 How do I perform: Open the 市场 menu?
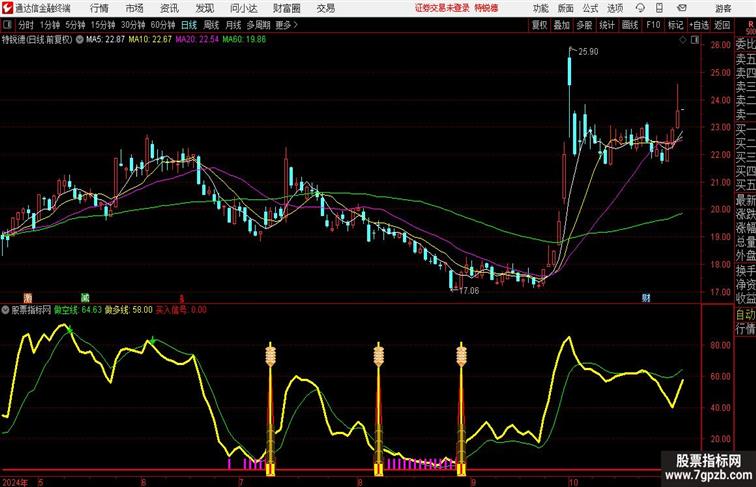point(134,8)
